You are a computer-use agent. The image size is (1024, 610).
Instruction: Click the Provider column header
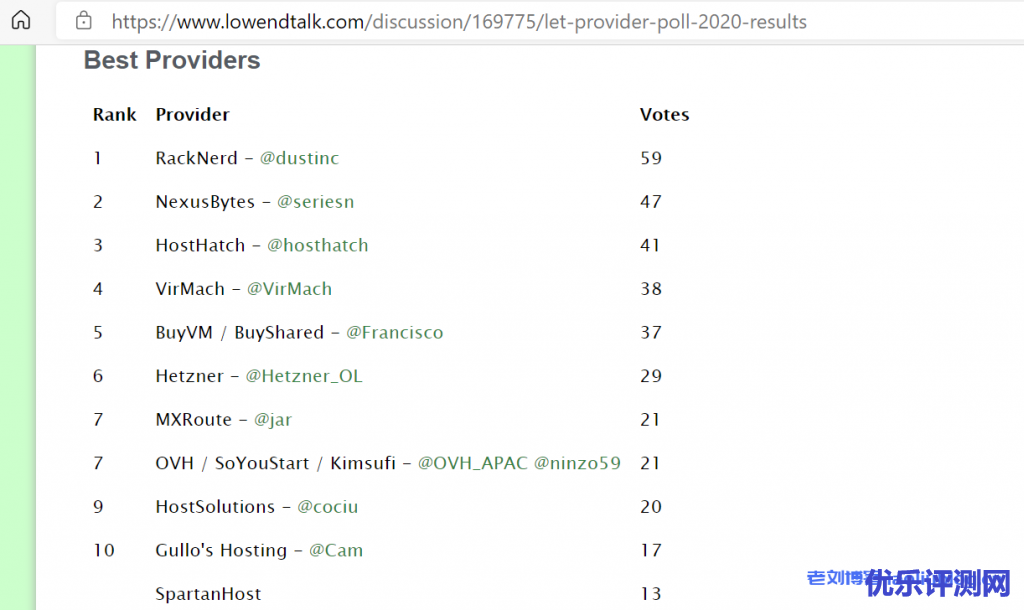point(193,115)
